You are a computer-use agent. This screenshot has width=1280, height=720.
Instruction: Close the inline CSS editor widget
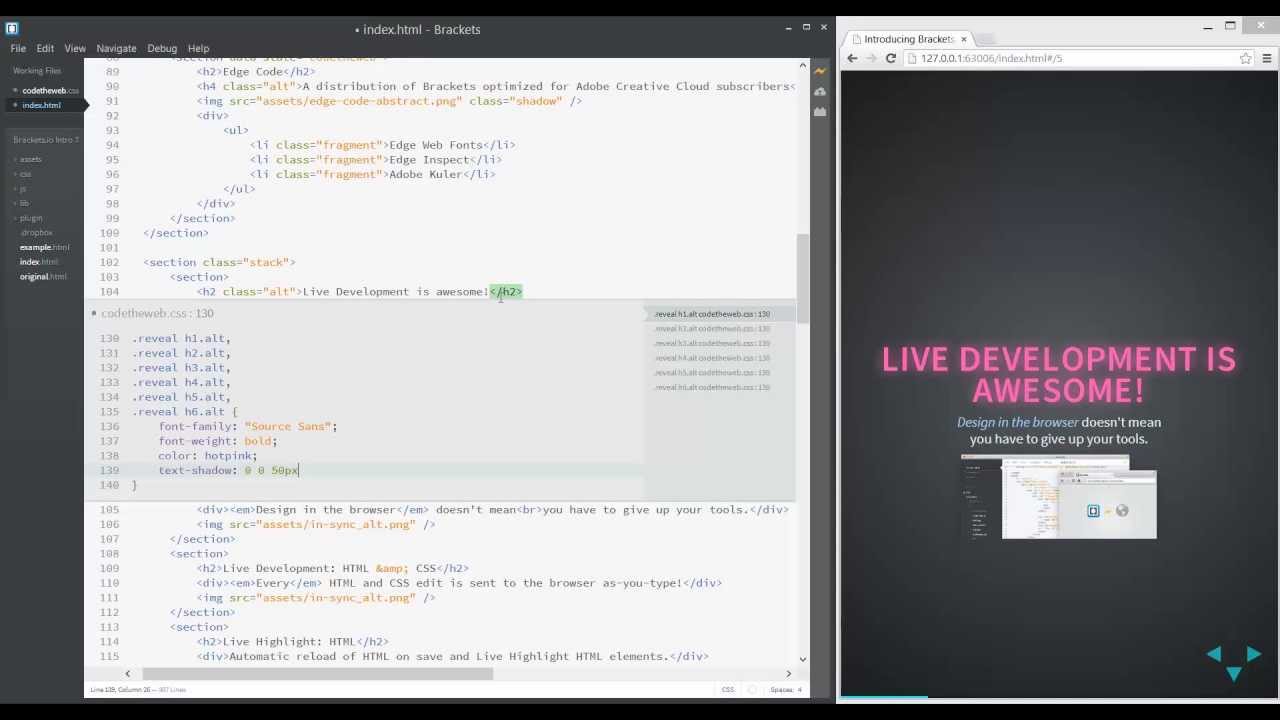click(x=94, y=313)
